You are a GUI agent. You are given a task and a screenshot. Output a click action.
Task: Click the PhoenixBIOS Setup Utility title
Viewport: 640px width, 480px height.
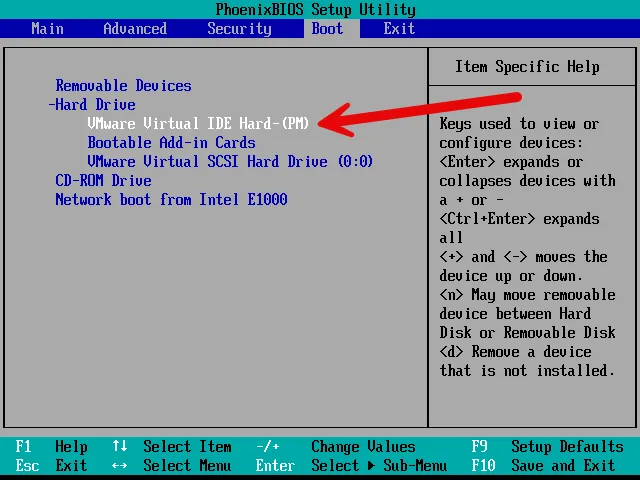(x=316, y=9)
